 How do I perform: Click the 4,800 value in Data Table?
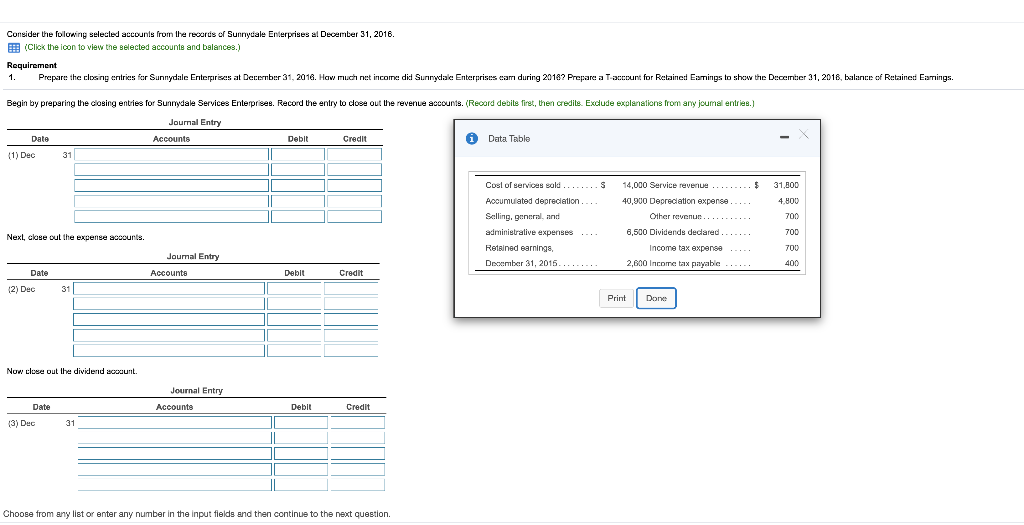788,200
